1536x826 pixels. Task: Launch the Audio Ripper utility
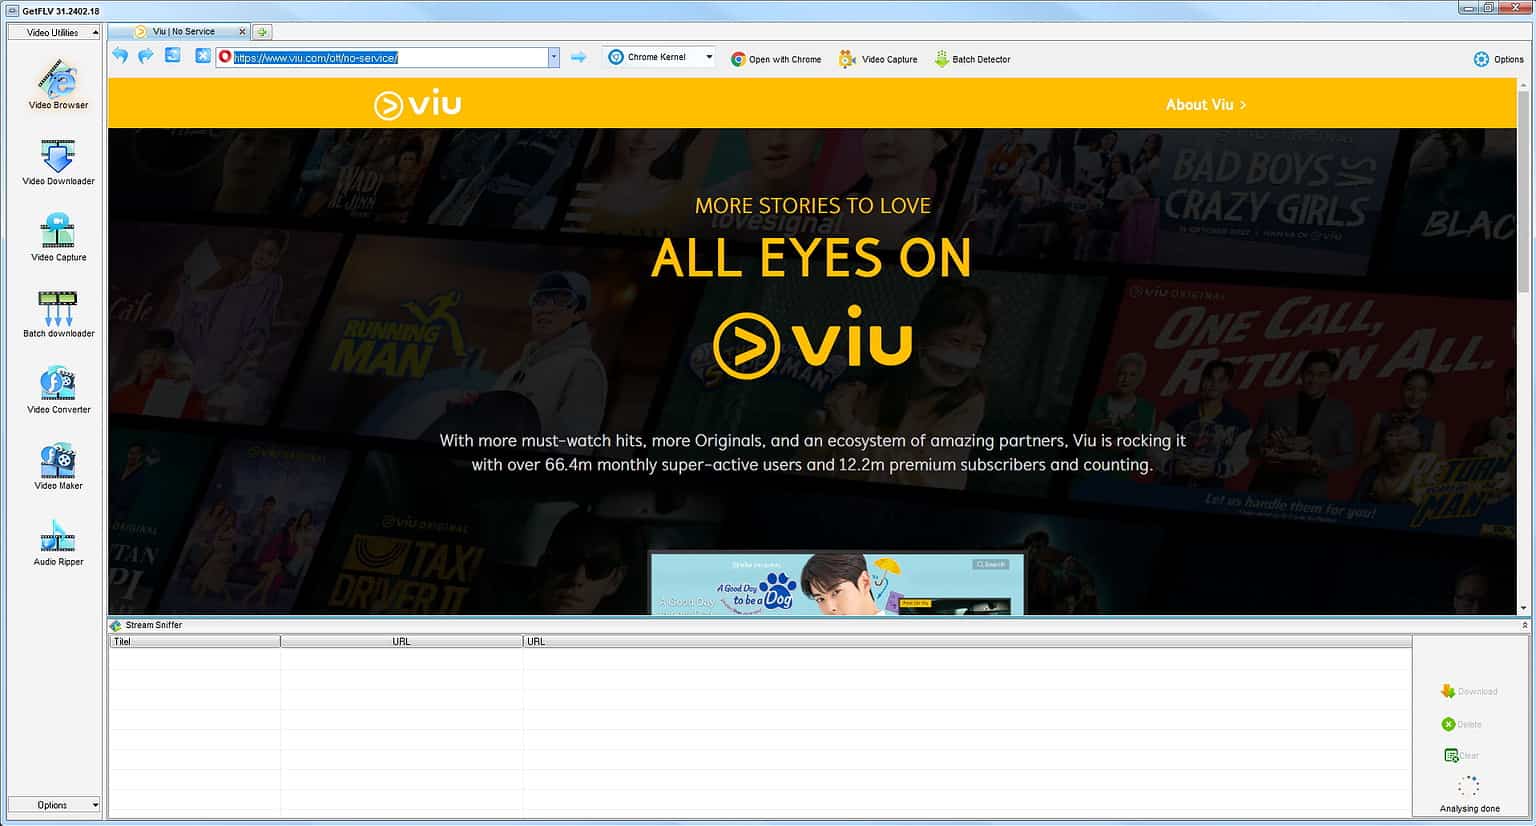56,541
